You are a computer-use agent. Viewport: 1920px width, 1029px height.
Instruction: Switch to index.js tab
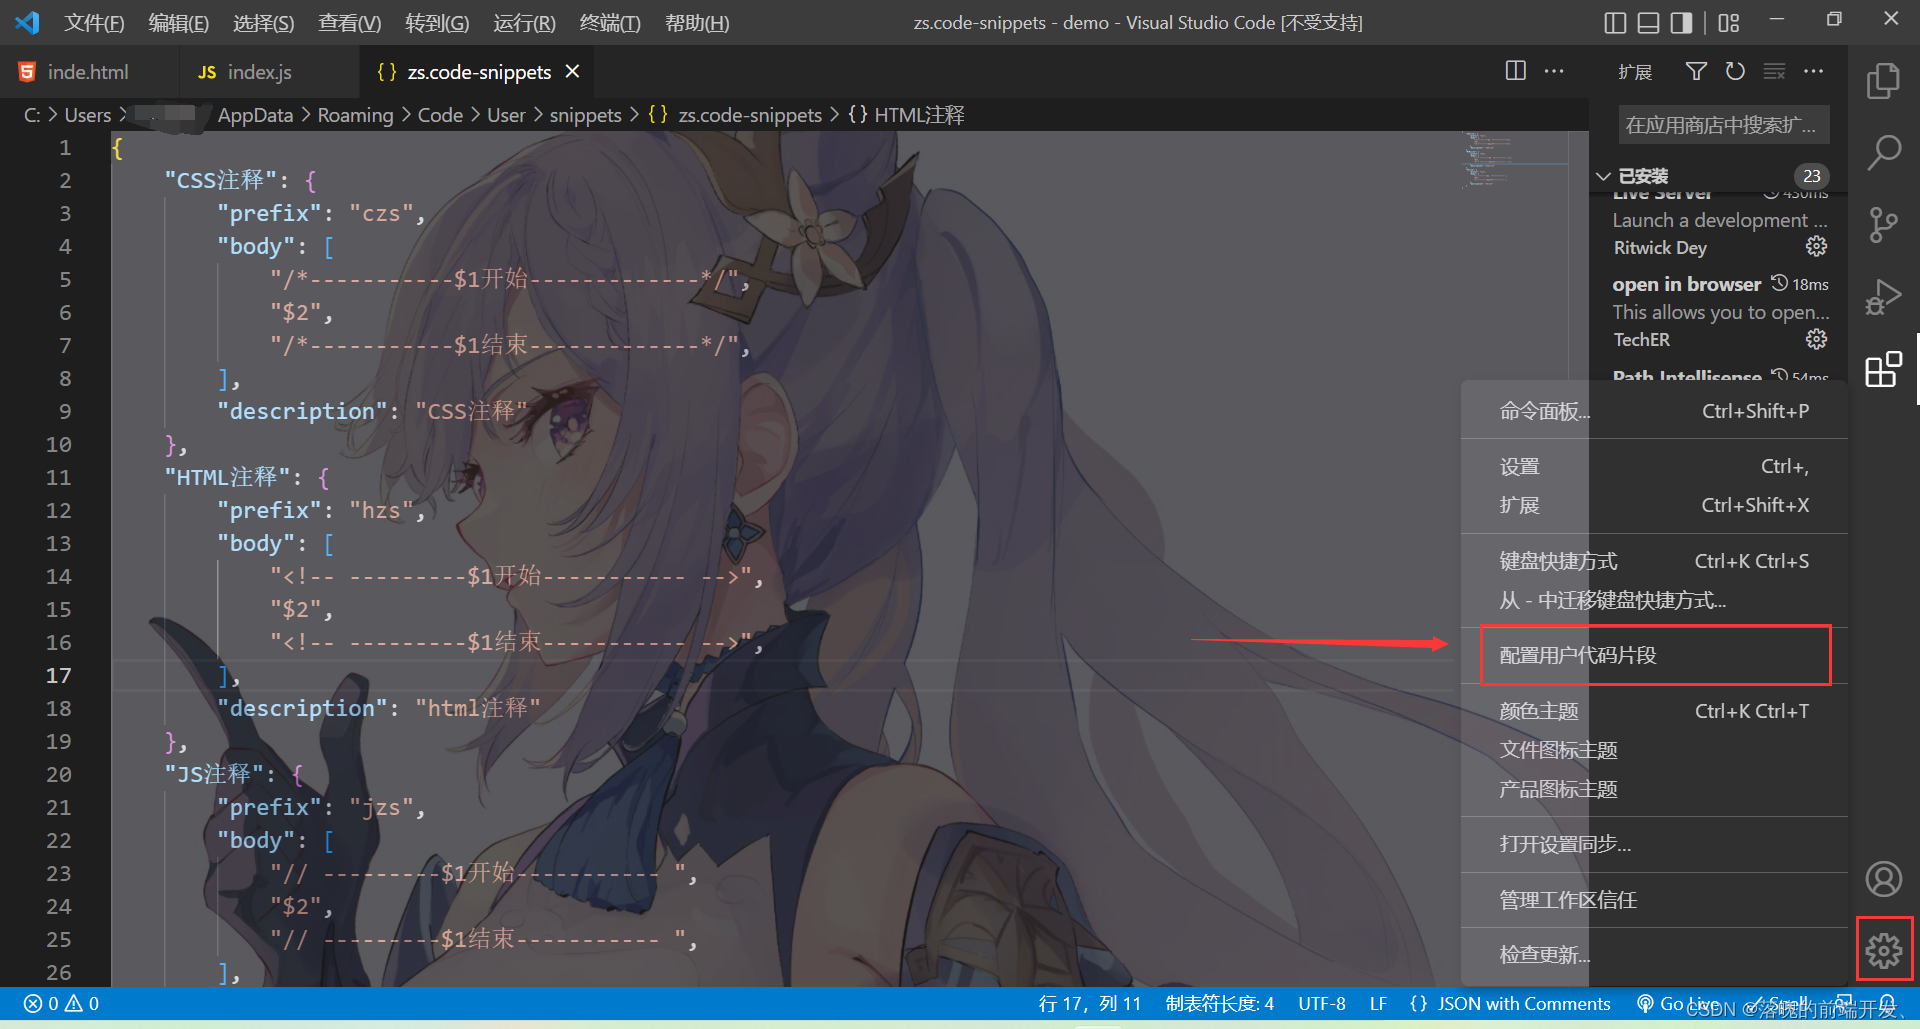(259, 72)
